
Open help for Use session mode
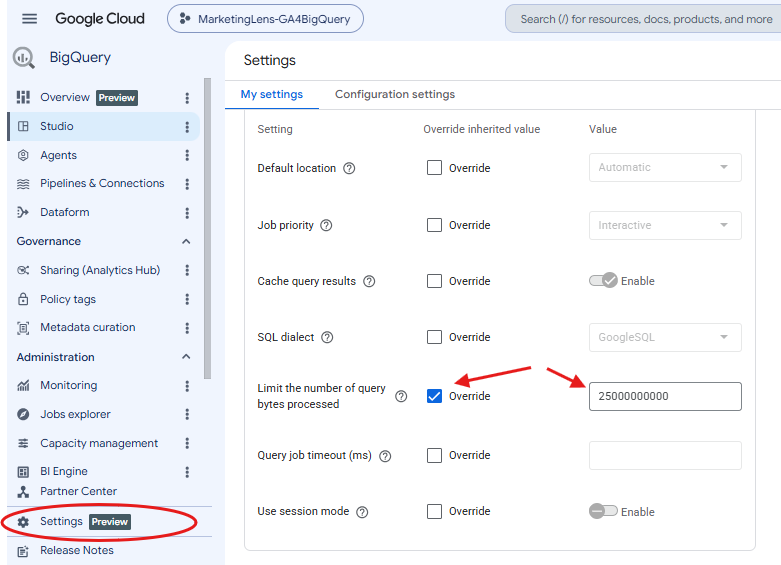(x=363, y=512)
